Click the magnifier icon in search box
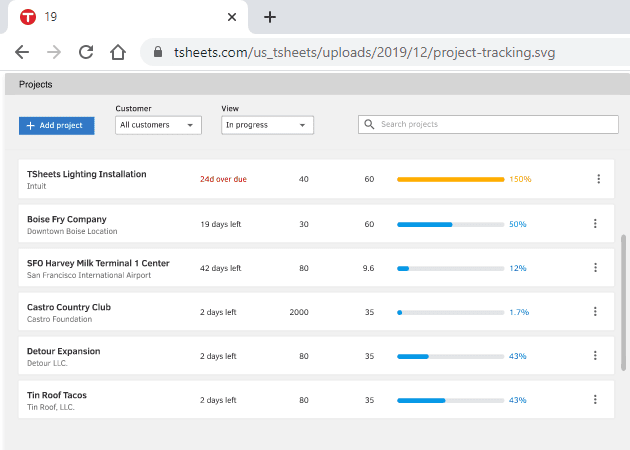The width and height of the screenshot is (630, 450). [x=369, y=124]
